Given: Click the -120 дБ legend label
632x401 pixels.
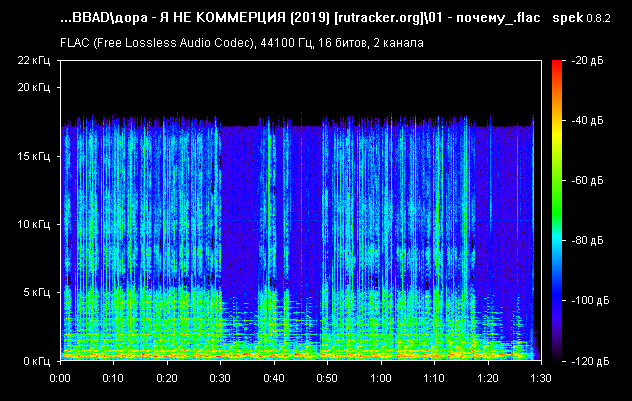Looking at the screenshot, I should click(x=590, y=362).
